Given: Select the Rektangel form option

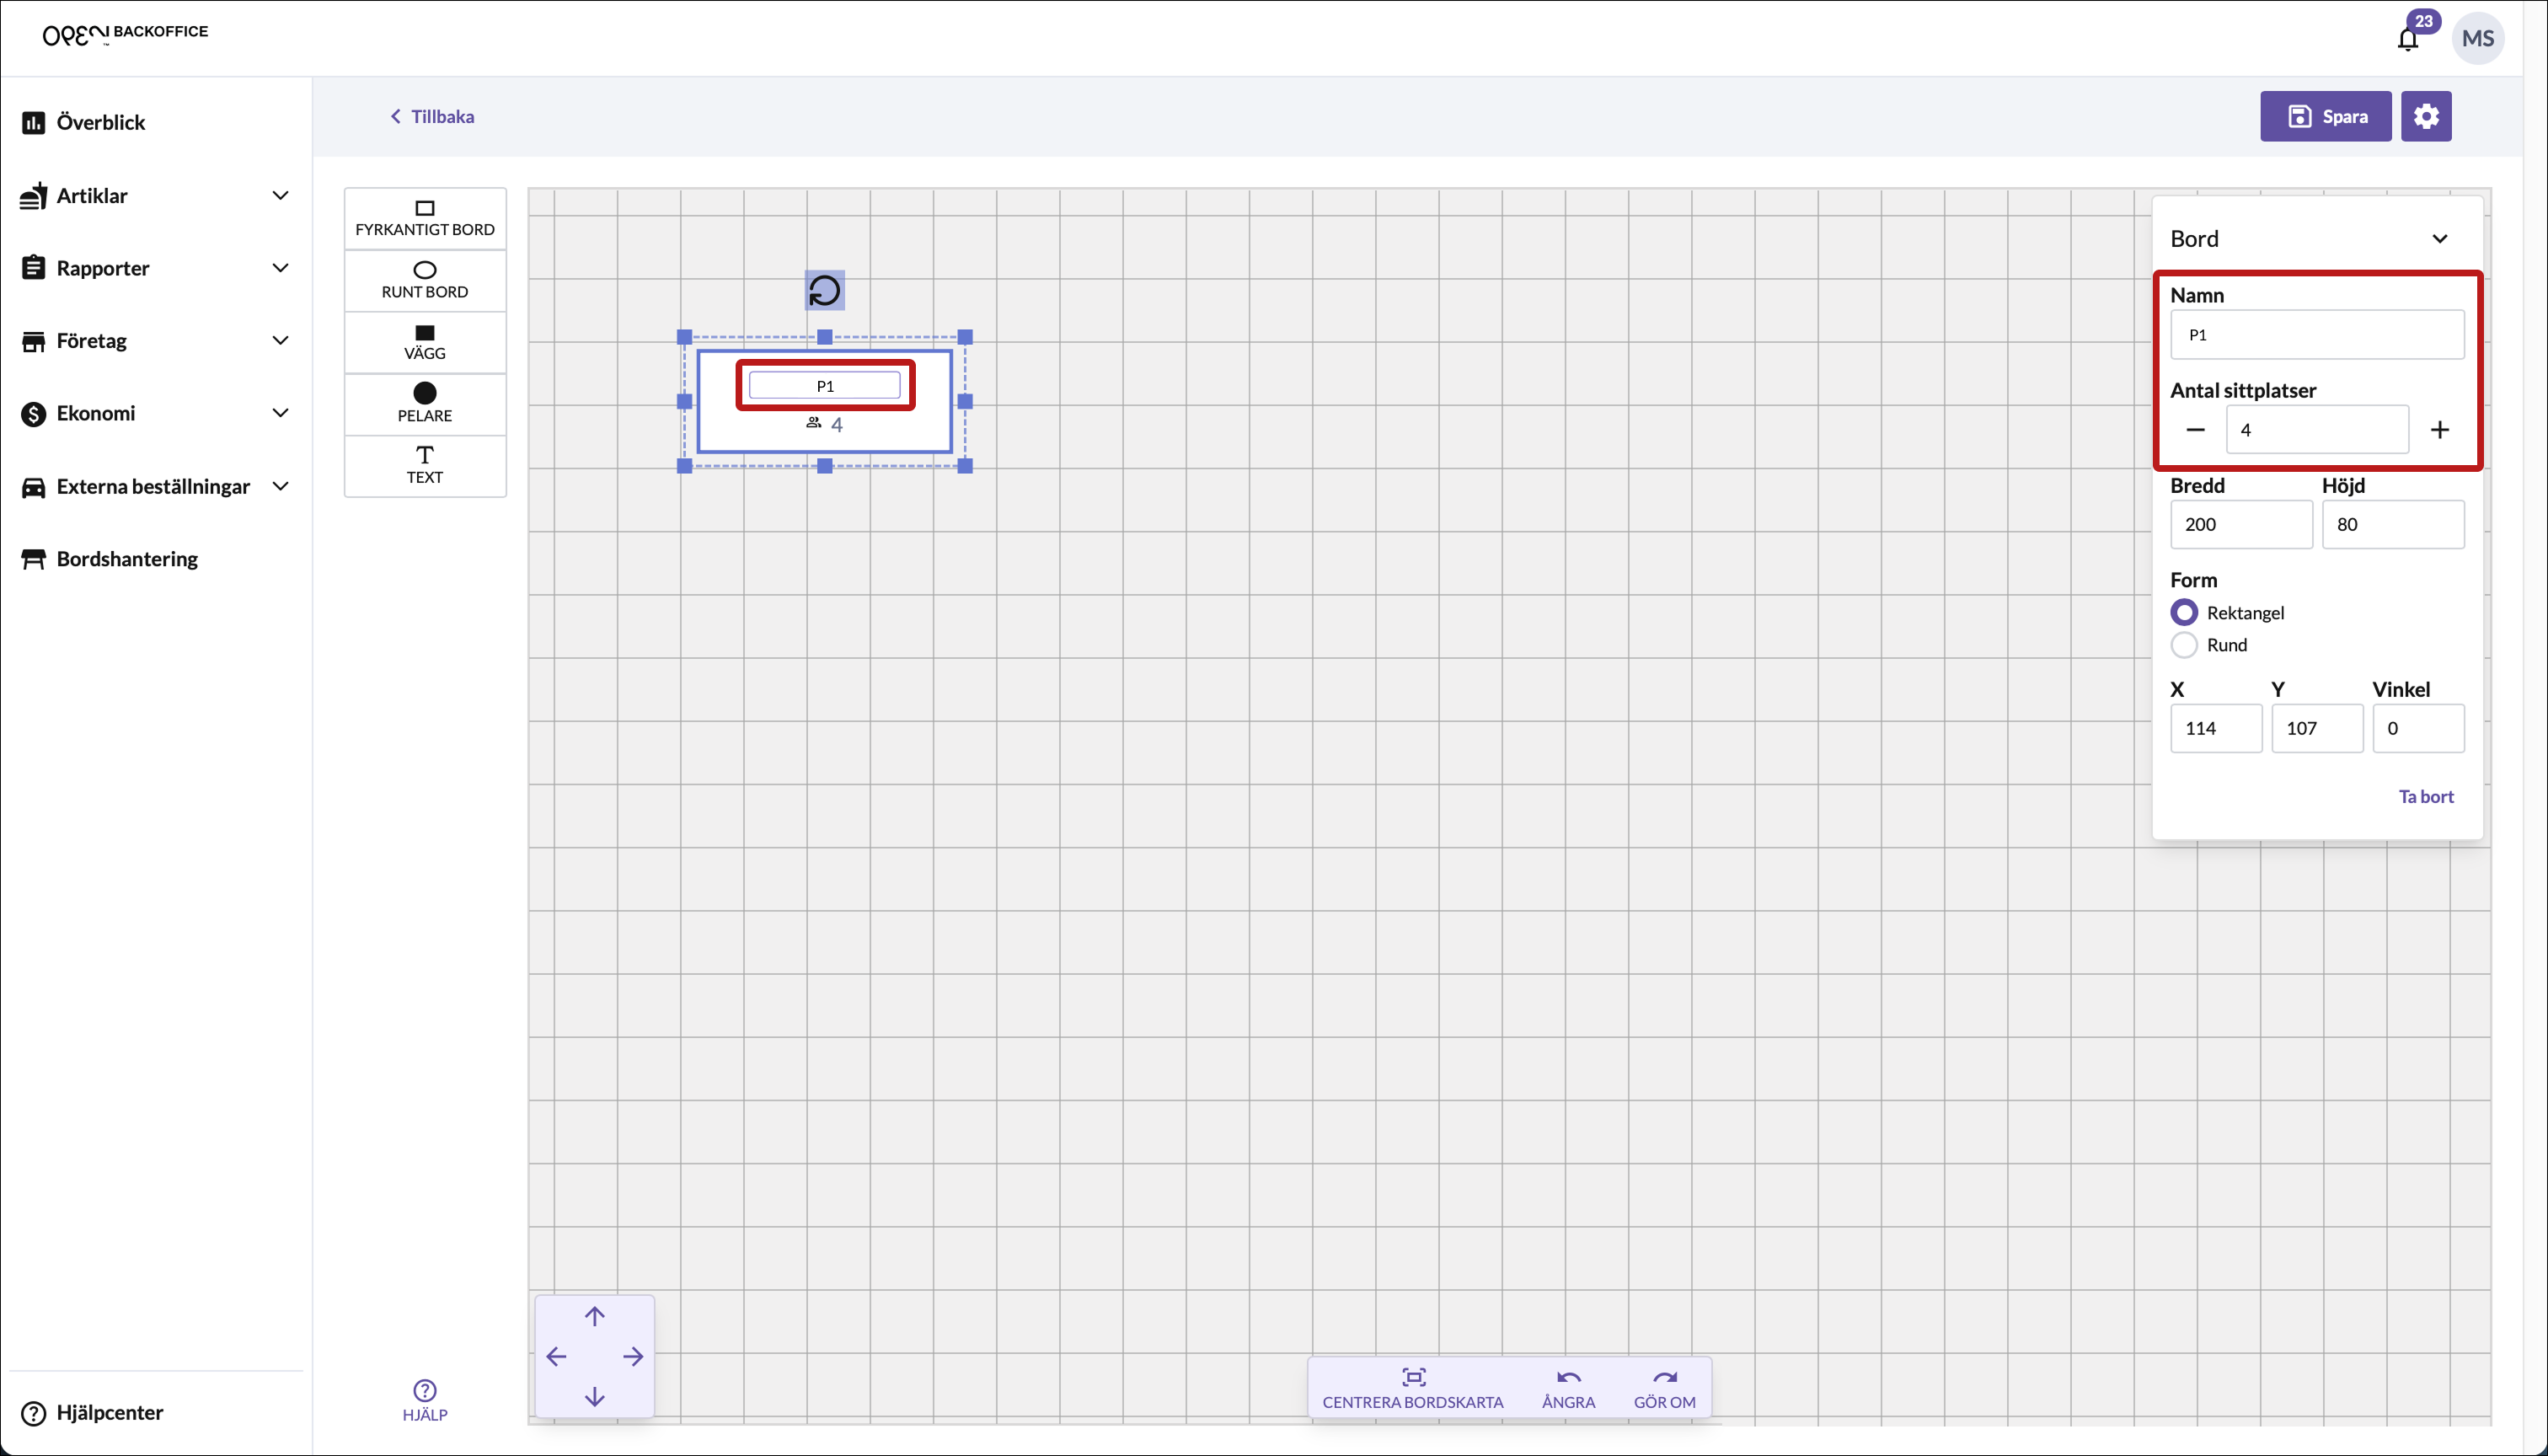Looking at the screenshot, I should point(2184,612).
